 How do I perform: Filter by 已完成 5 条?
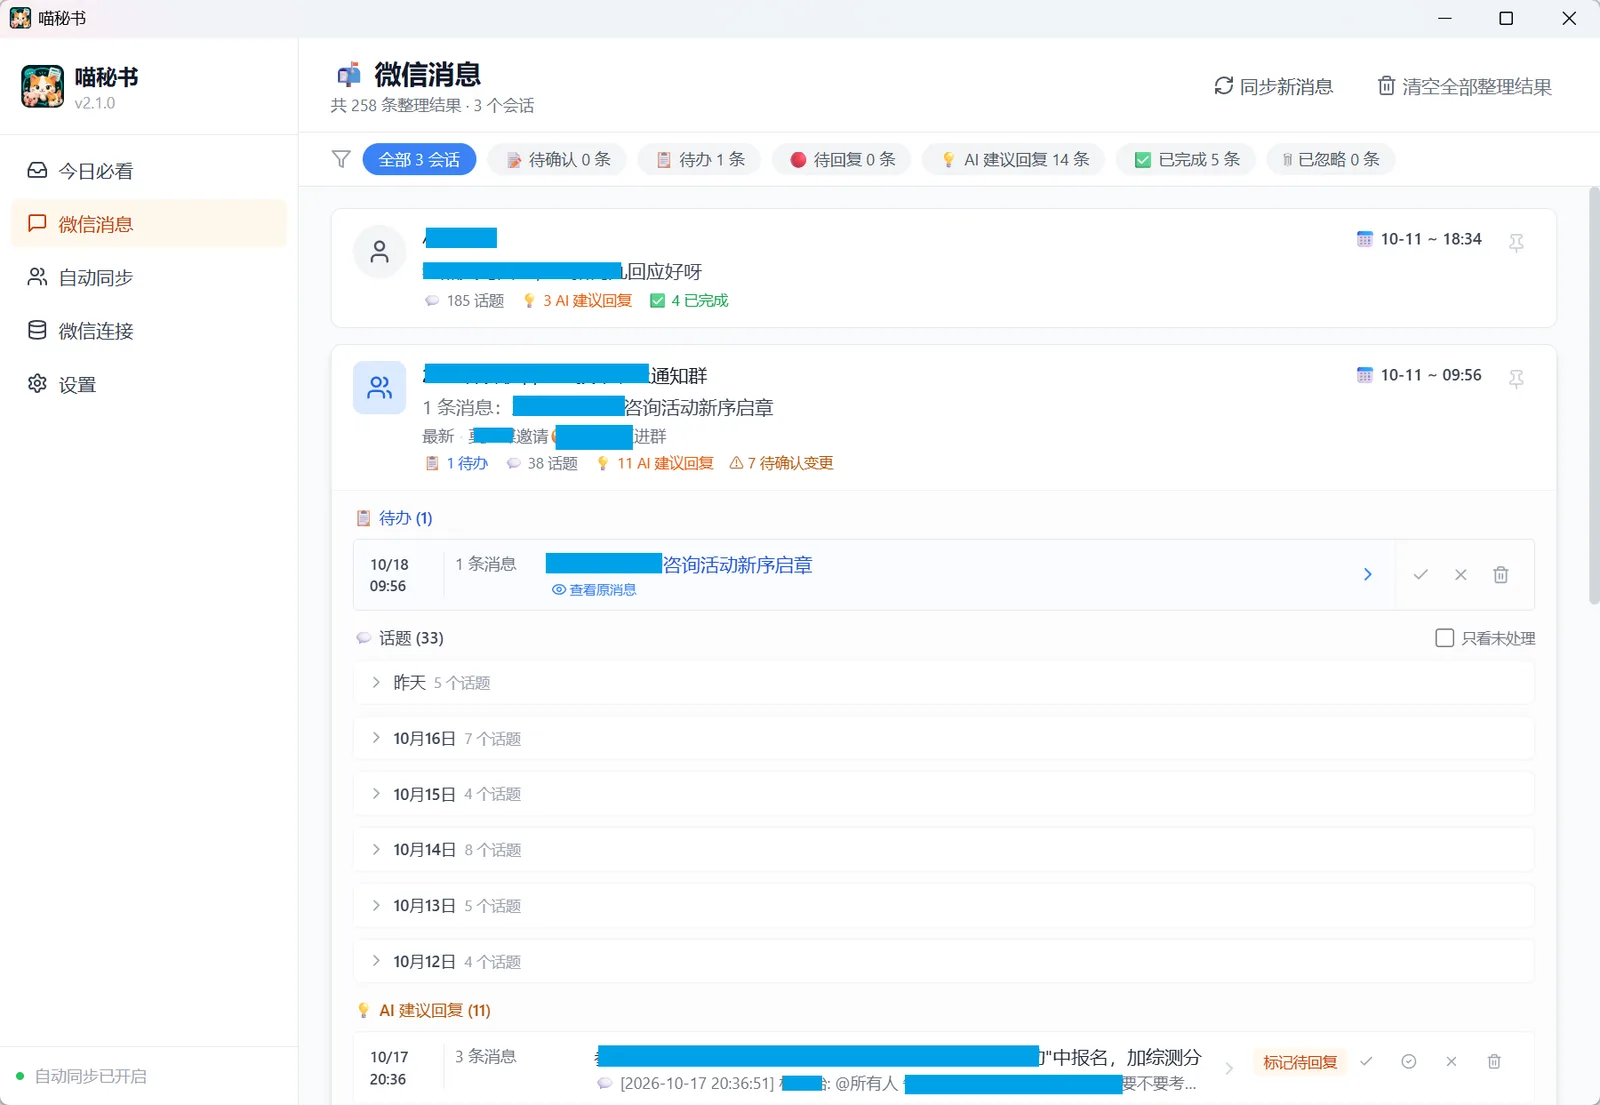point(1186,159)
